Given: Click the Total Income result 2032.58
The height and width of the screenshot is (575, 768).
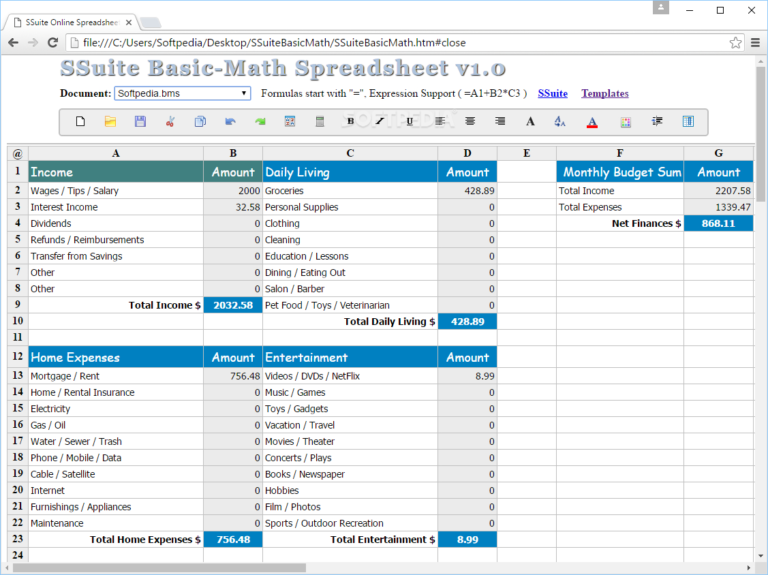Looking at the screenshot, I should [233, 305].
